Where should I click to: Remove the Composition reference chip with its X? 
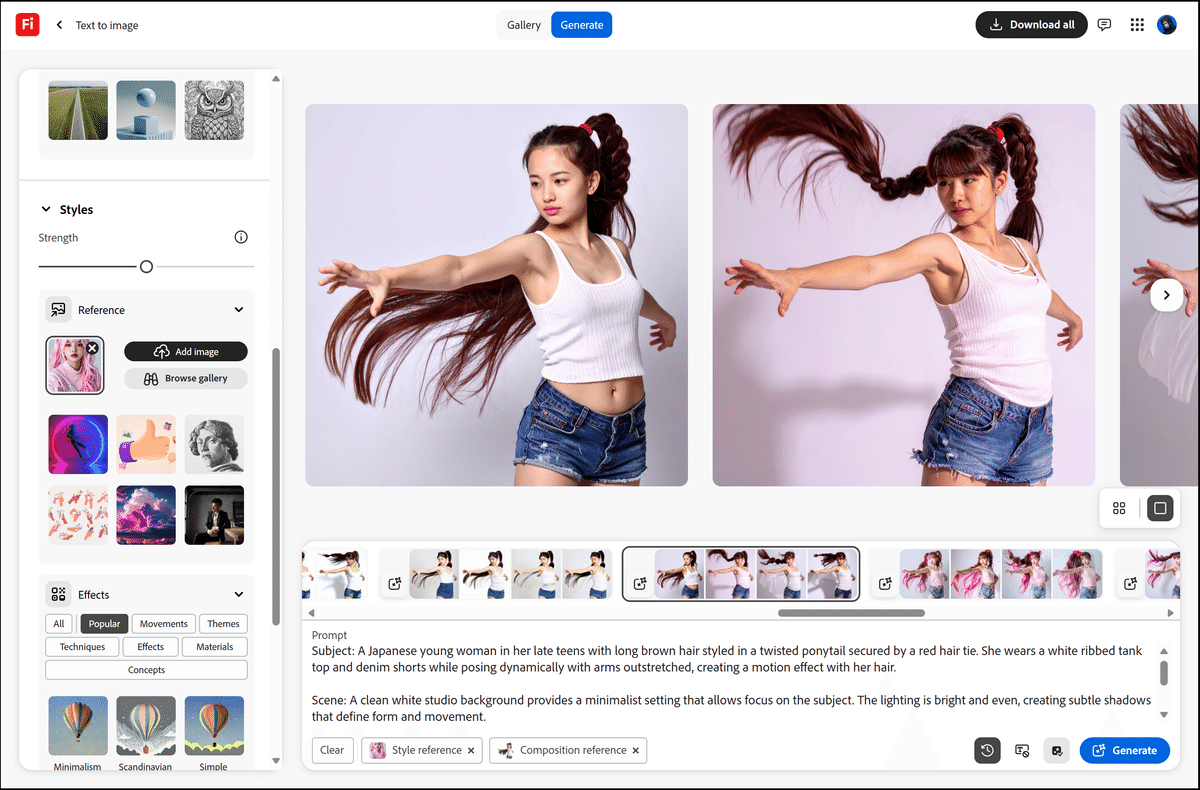[x=635, y=750]
